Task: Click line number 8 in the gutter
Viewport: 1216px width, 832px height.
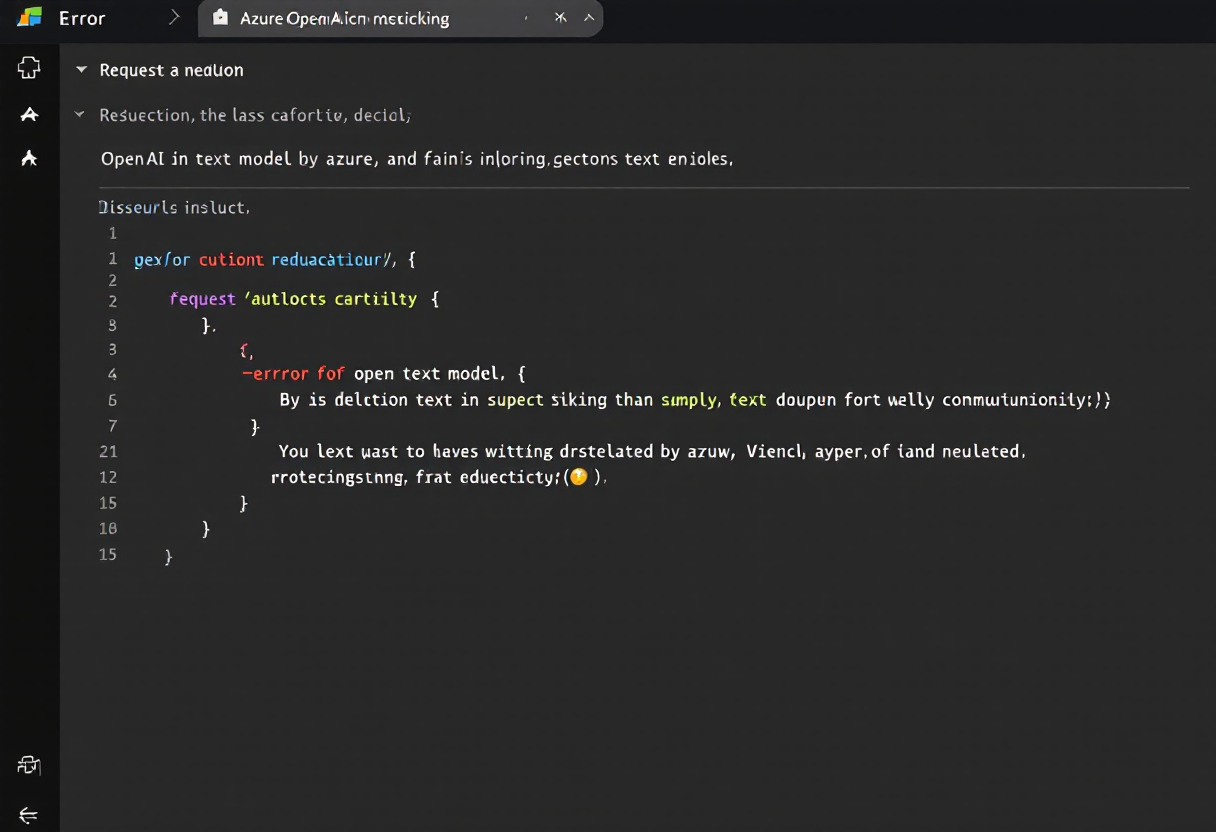Action: tap(112, 325)
